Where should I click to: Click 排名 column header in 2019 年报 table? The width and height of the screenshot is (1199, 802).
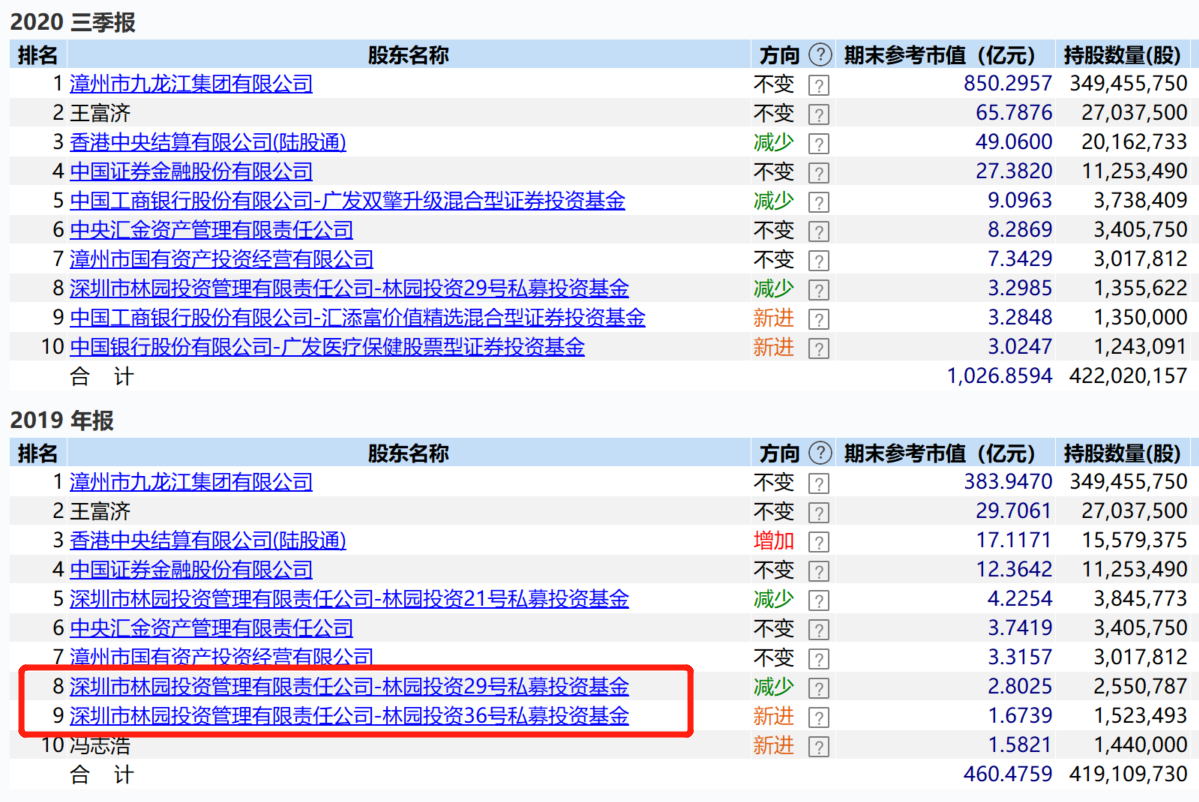38,453
